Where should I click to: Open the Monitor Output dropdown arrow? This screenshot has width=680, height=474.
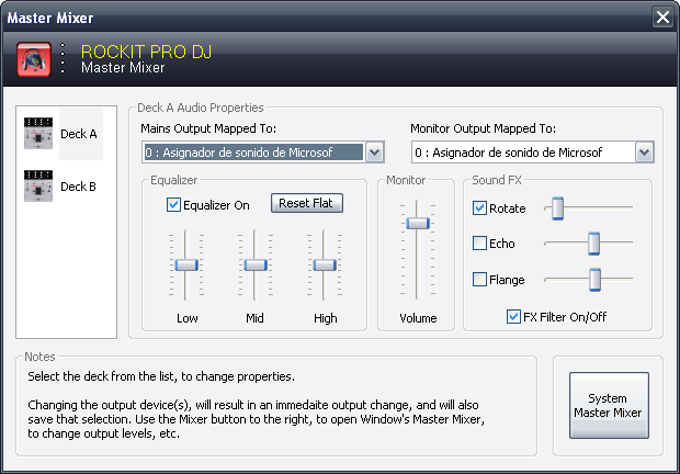coord(644,152)
